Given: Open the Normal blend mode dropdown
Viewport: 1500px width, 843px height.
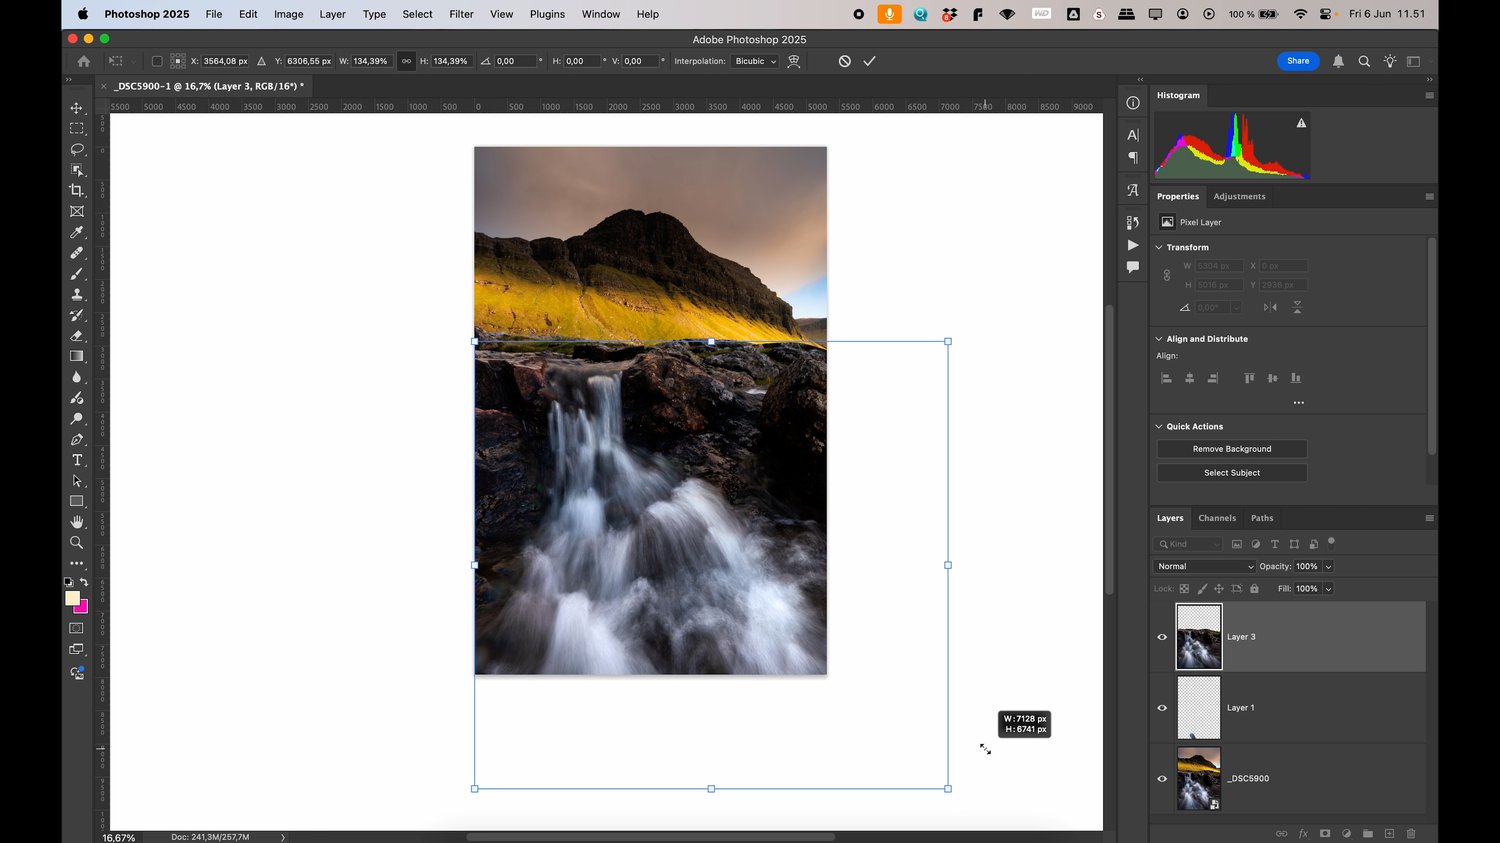Looking at the screenshot, I should coord(1204,566).
